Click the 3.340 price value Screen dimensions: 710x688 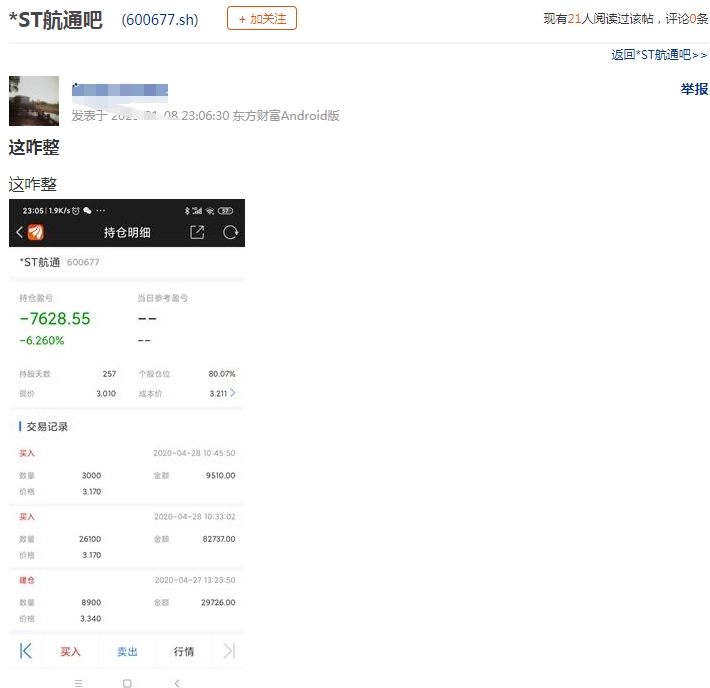(91, 619)
